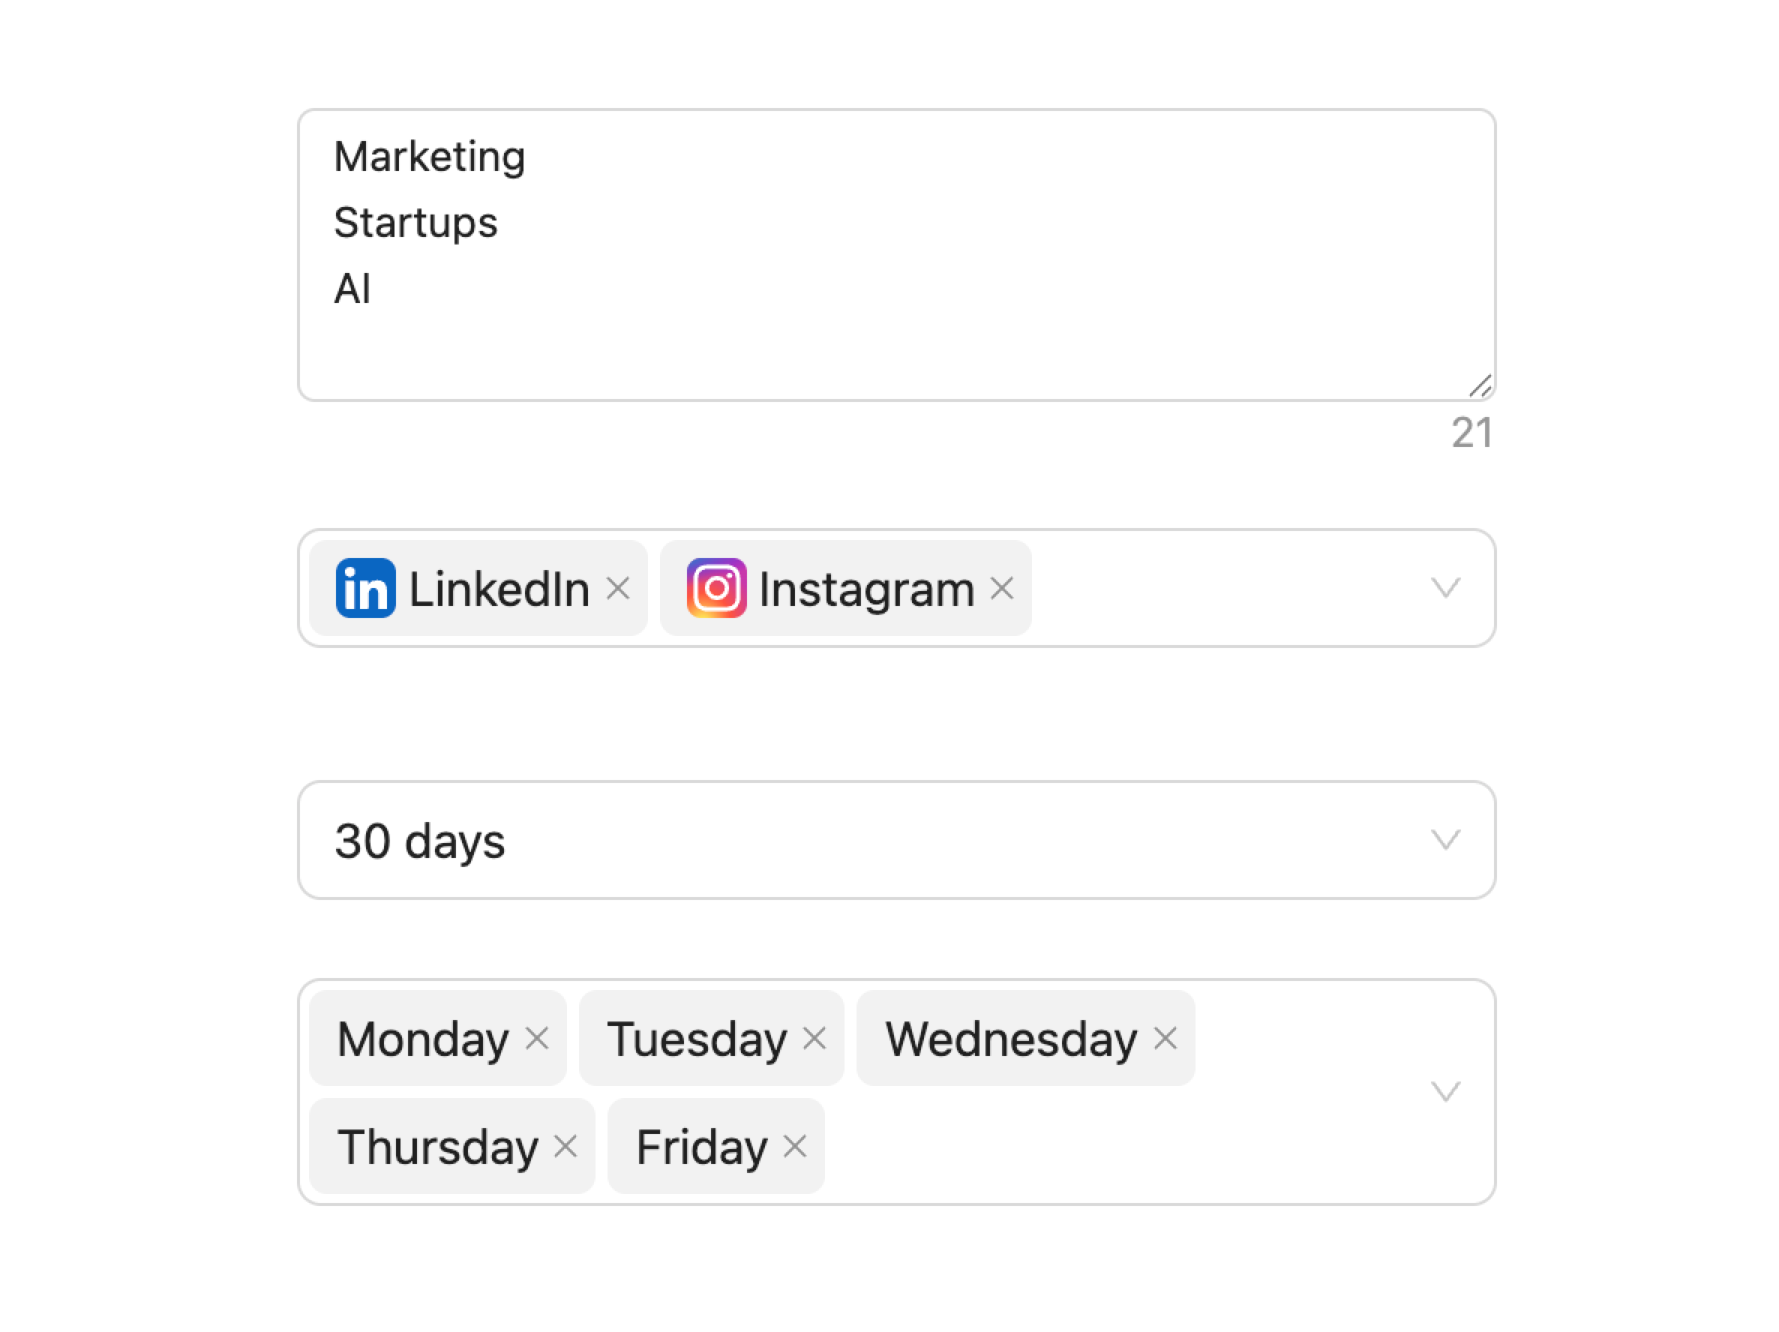Click the 30 days value text
Image resolution: width=1779 pixels, height=1332 pixels.
pyautogui.click(x=420, y=840)
